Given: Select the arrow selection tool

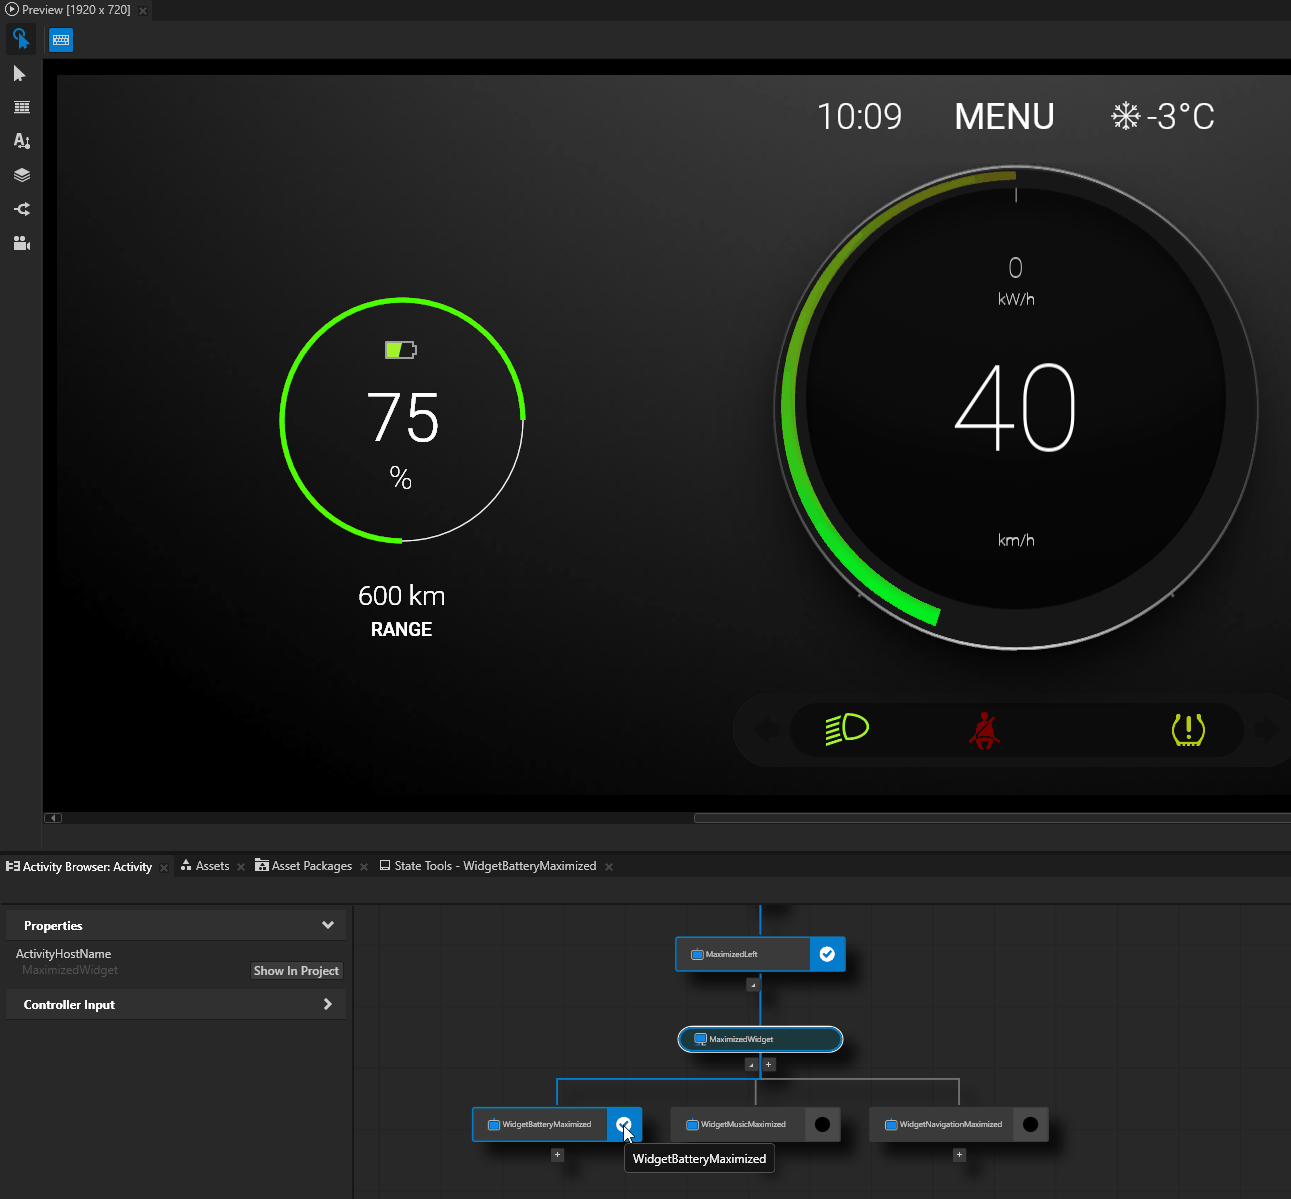Looking at the screenshot, I should [20, 74].
